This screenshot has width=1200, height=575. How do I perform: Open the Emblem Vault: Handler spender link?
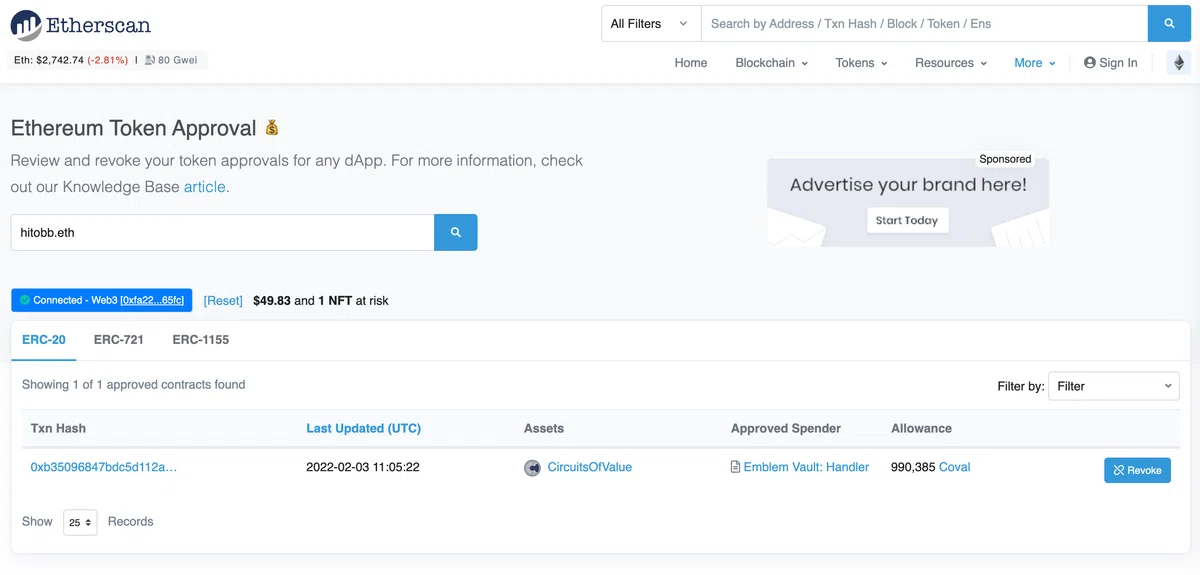806,467
